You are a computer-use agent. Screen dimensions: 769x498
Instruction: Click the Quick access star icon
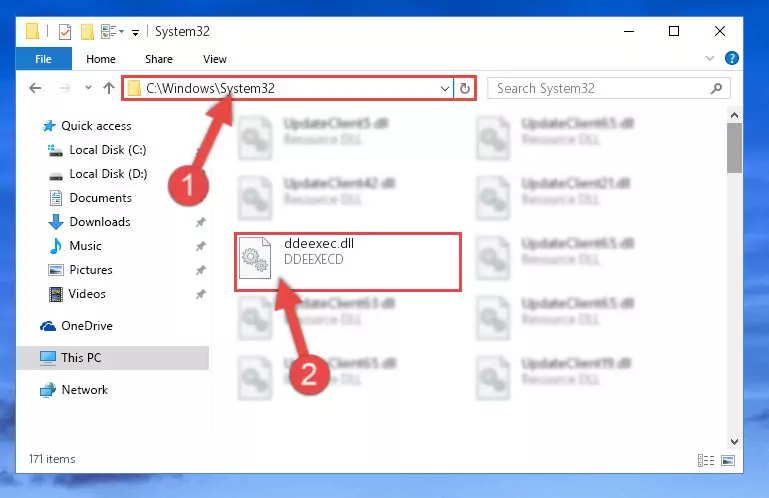[49, 126]
